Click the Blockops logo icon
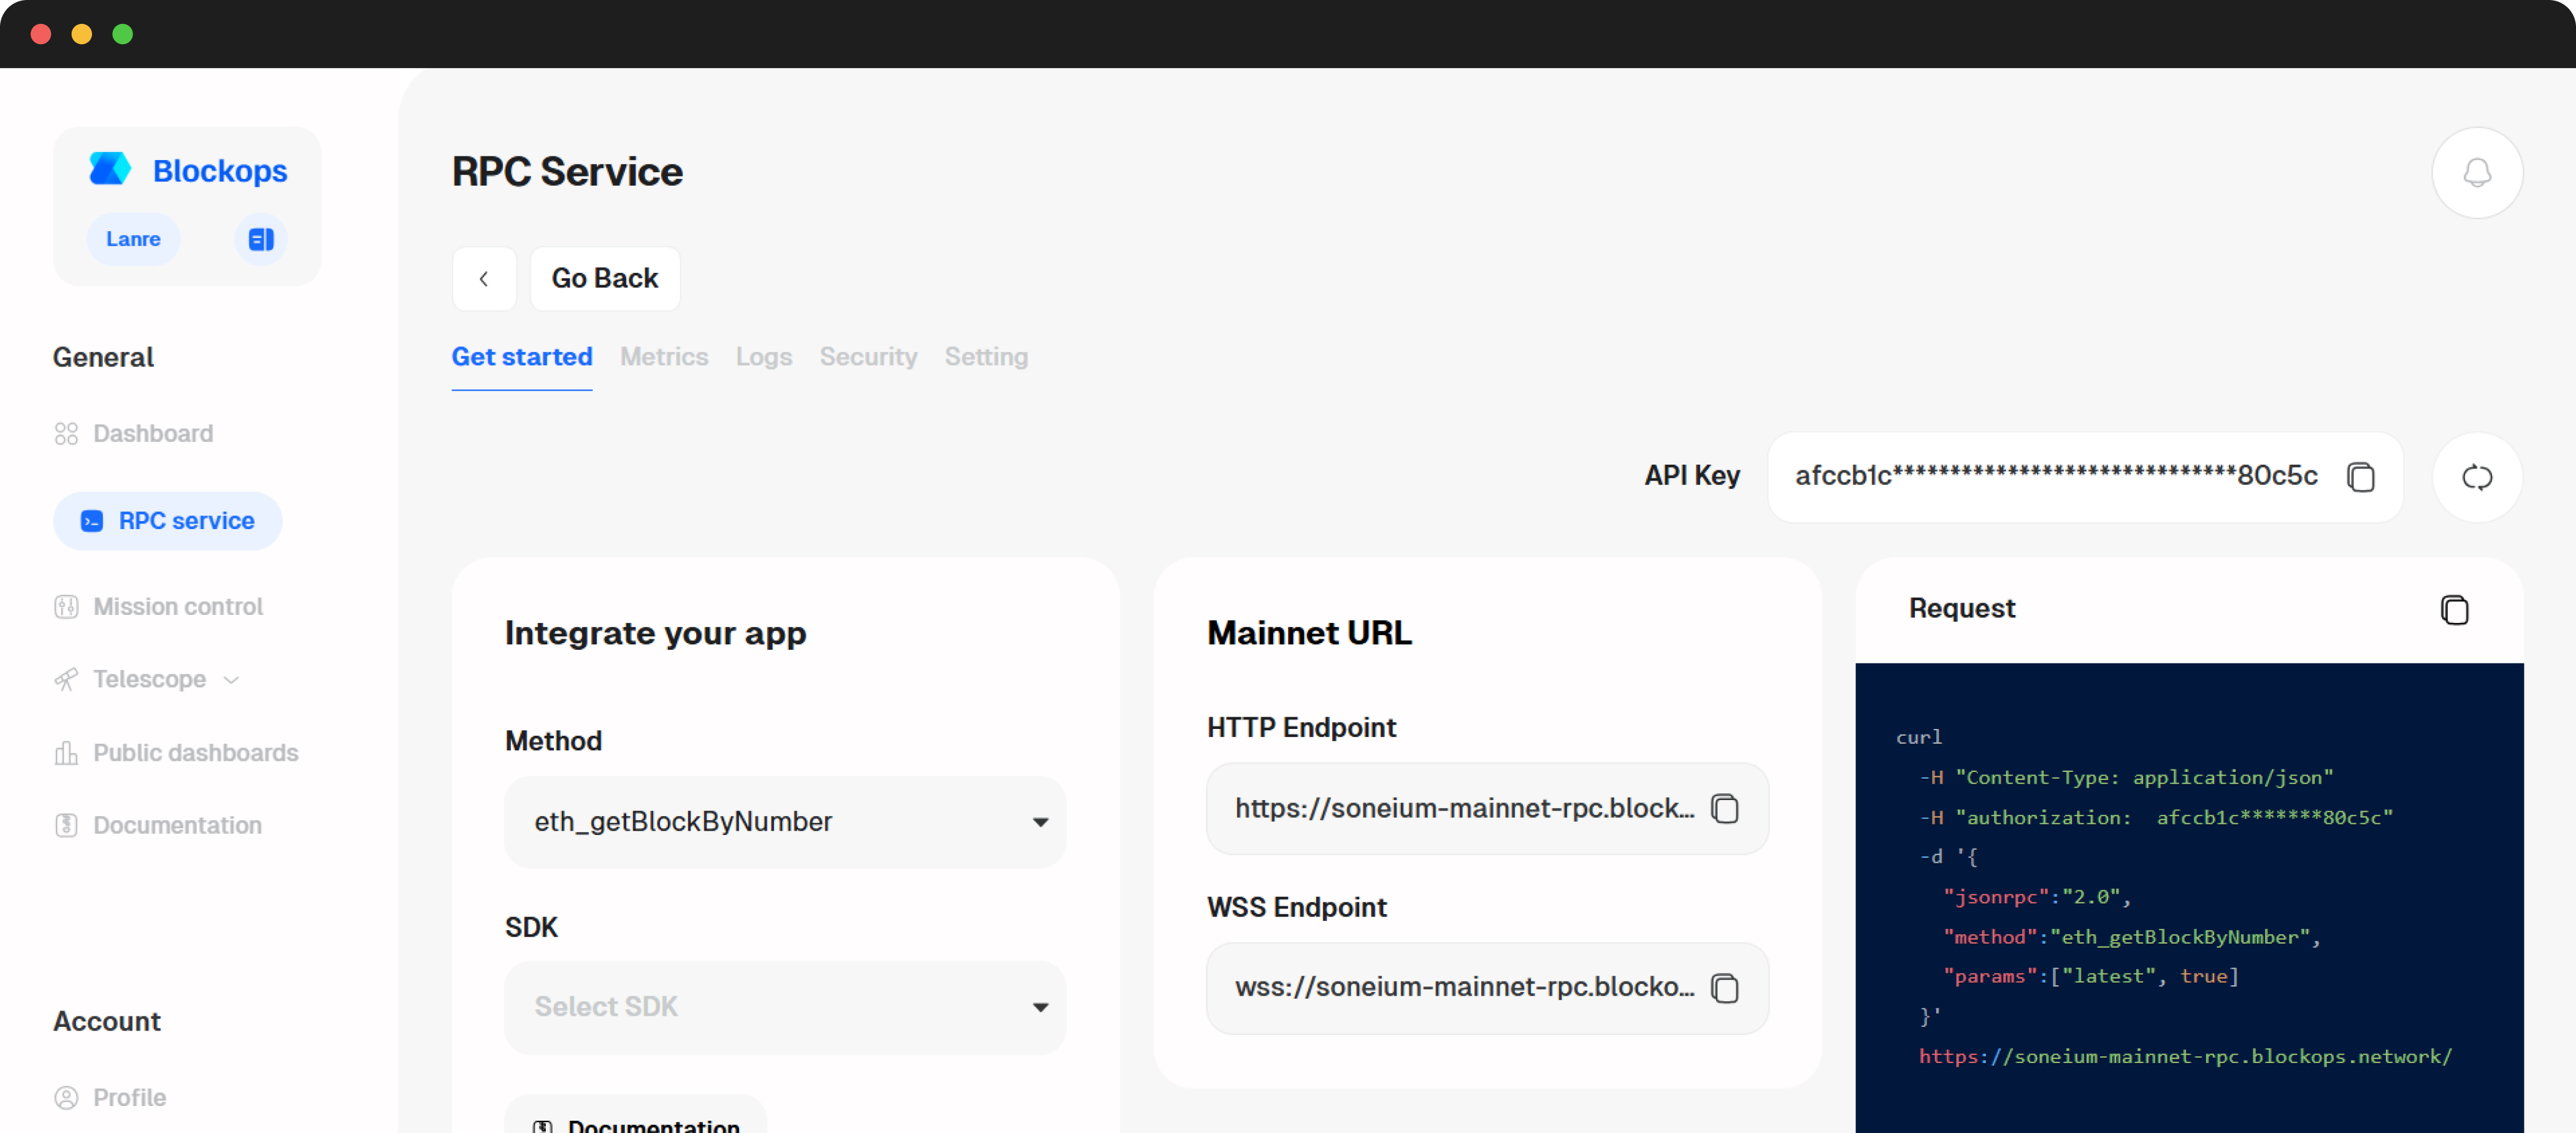Screen dimensions: 2576x1133 click(x=110, y=169)
